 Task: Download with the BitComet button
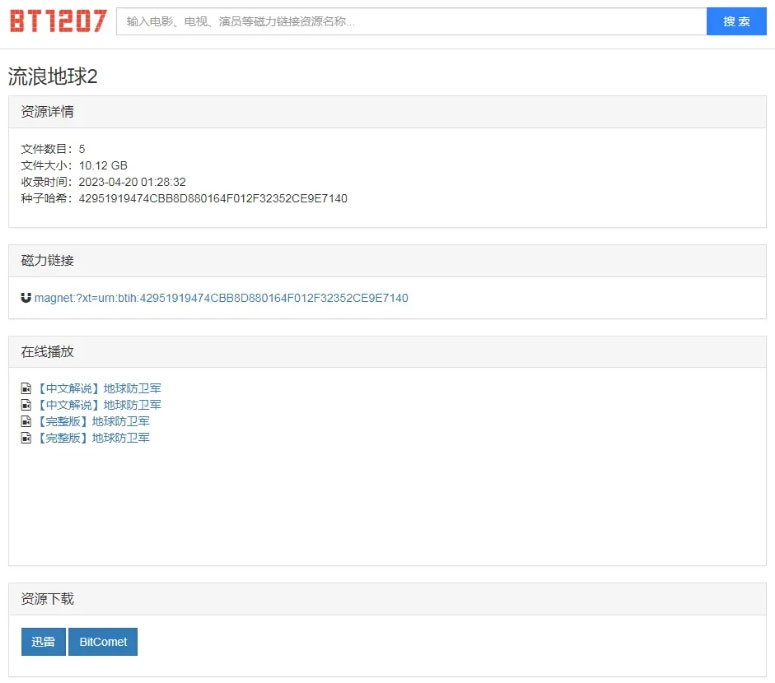(103, 641)
